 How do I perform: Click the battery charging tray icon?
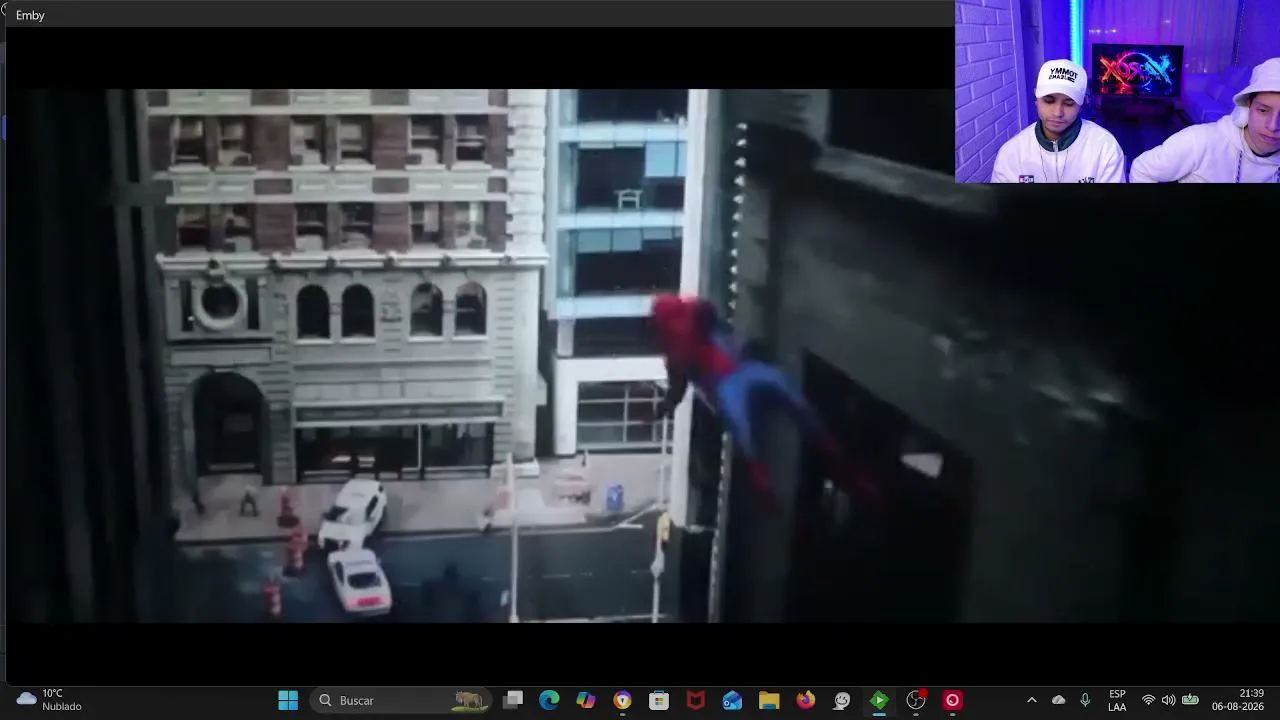1190,700
